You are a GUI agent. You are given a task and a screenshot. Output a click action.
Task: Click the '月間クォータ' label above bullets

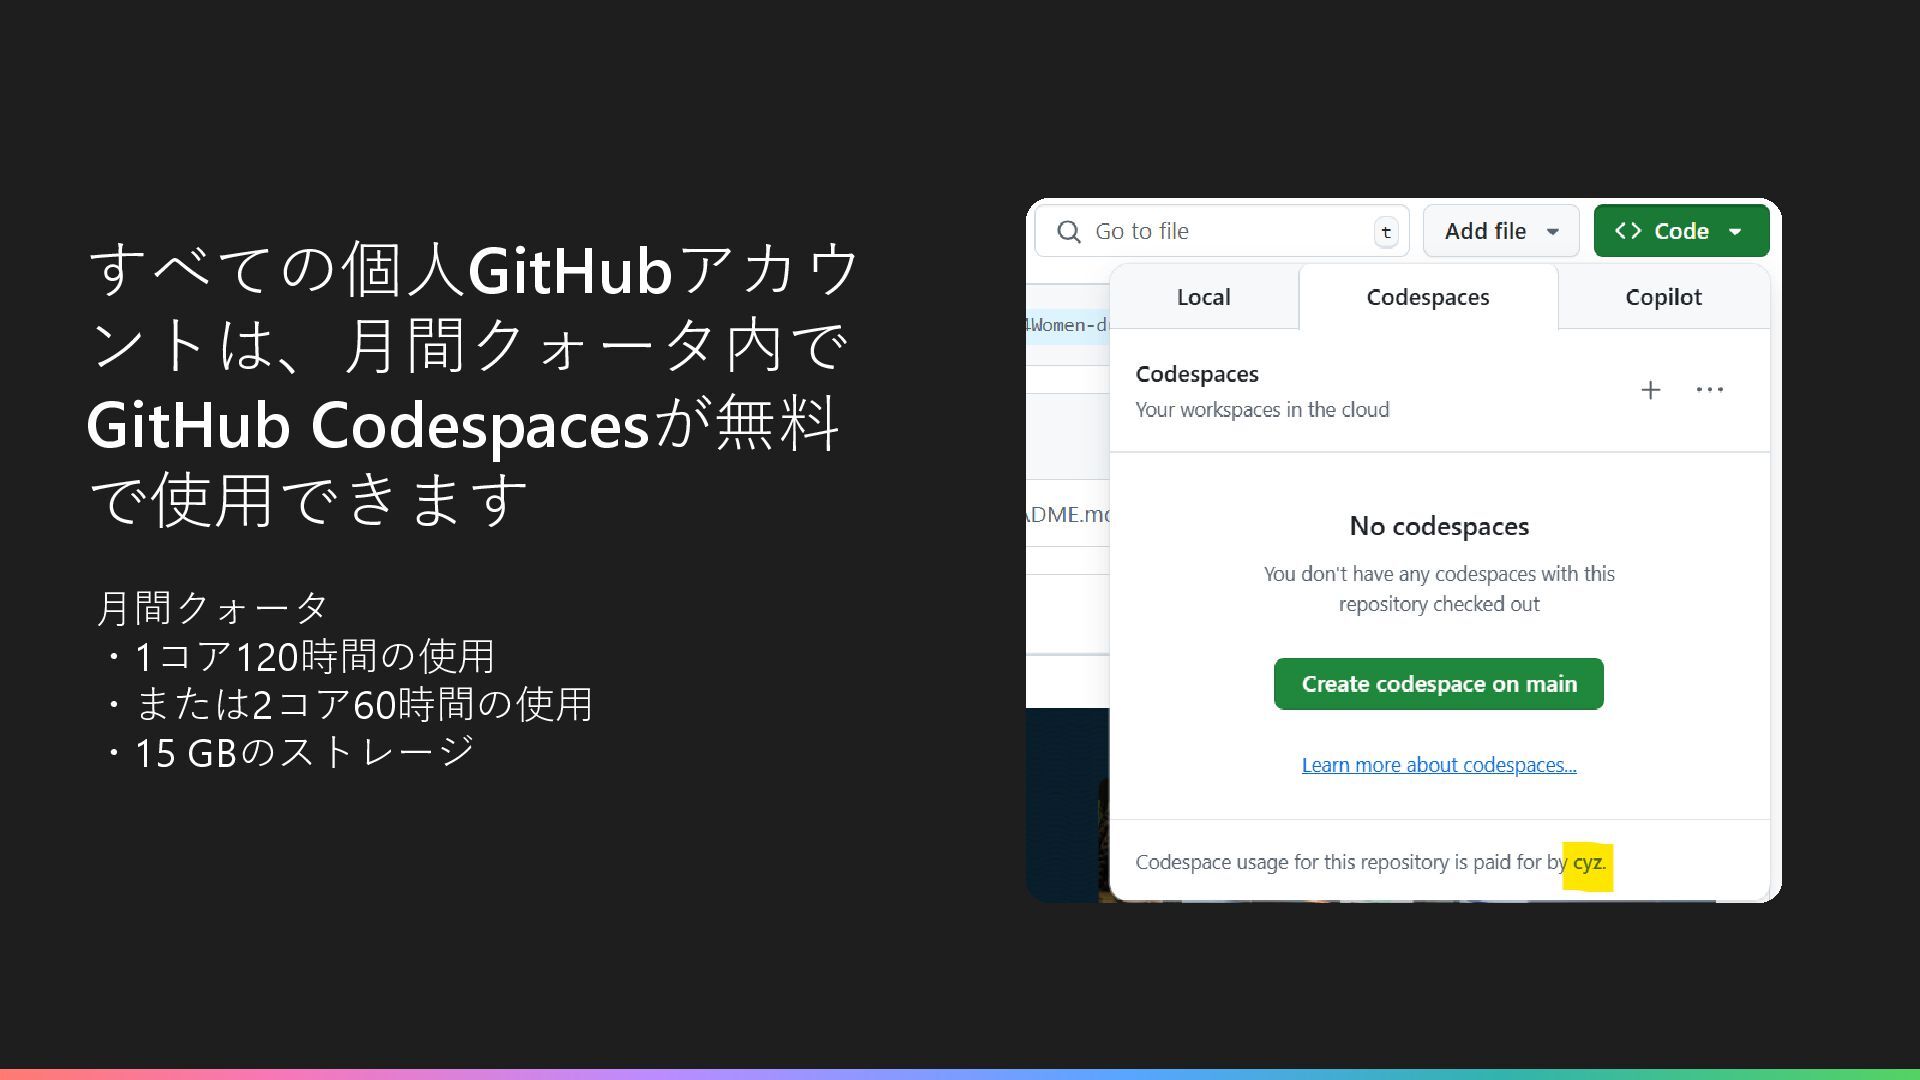click(x=213, y=607)
